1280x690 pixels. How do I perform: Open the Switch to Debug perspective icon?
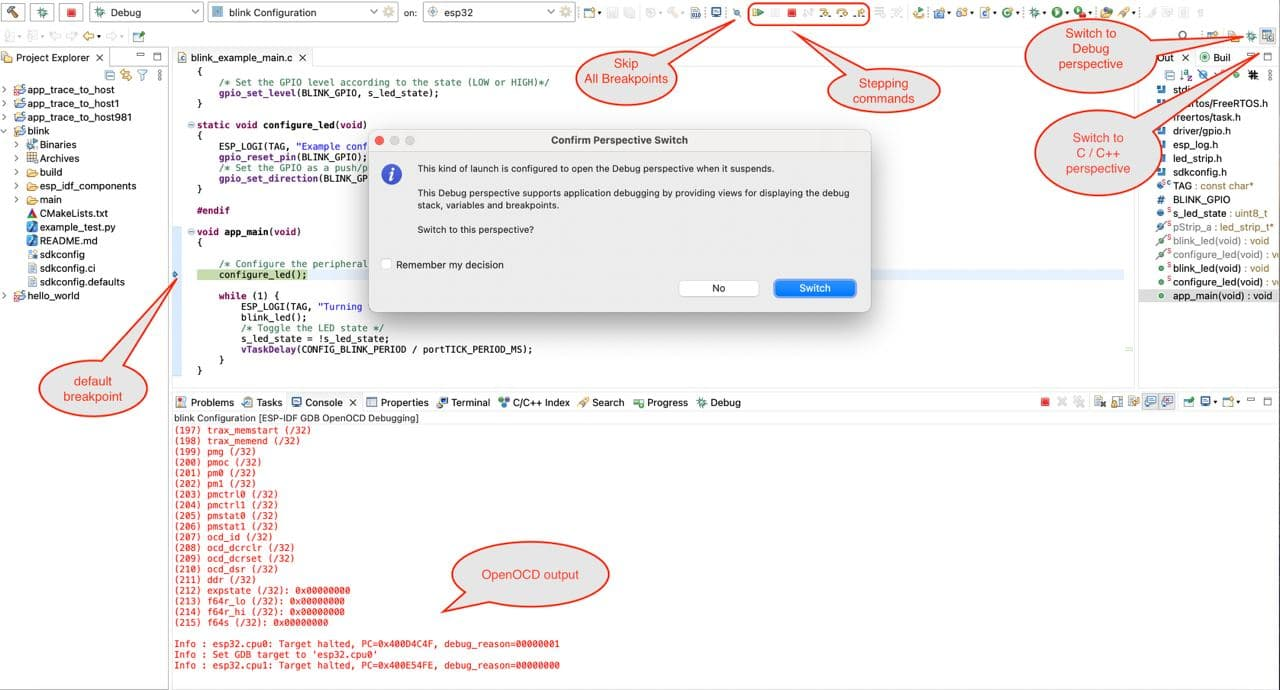1250,35
